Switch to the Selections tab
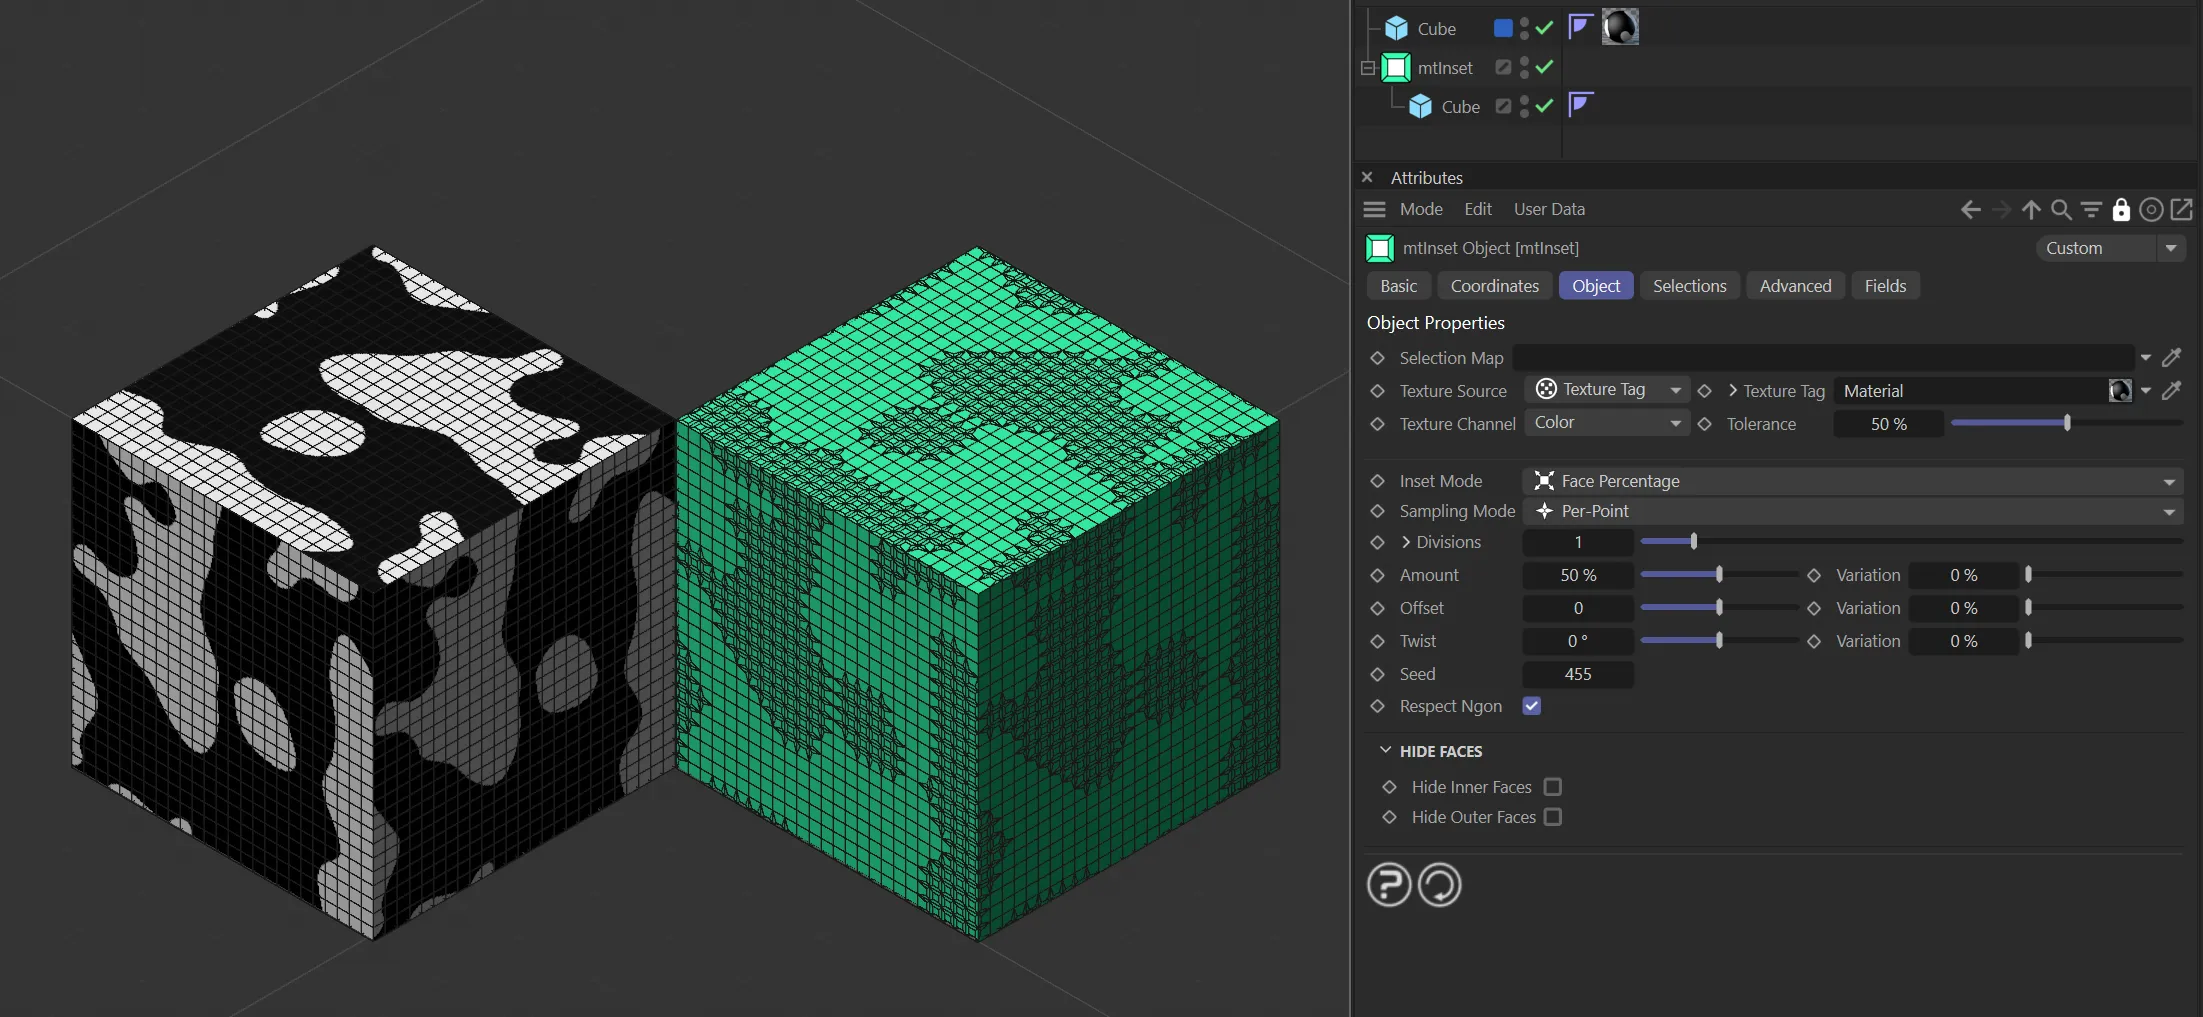 pyautogui.click(x=1689, y=286)
